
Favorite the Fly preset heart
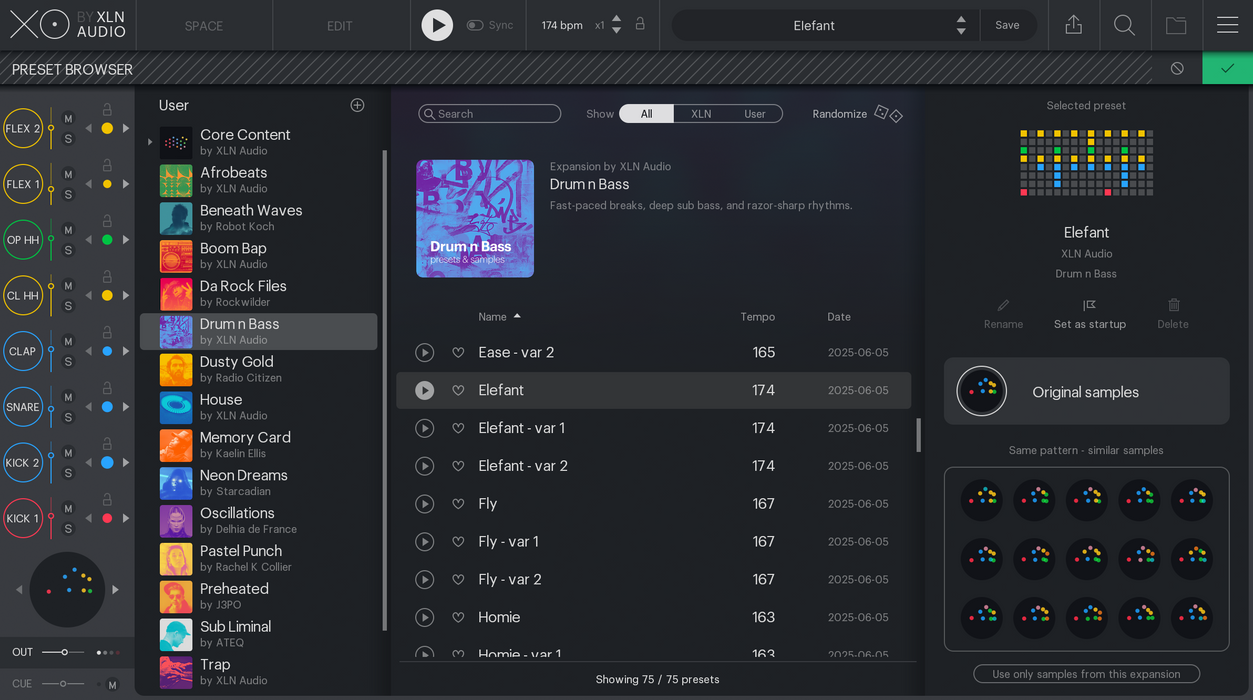point(458,503)
